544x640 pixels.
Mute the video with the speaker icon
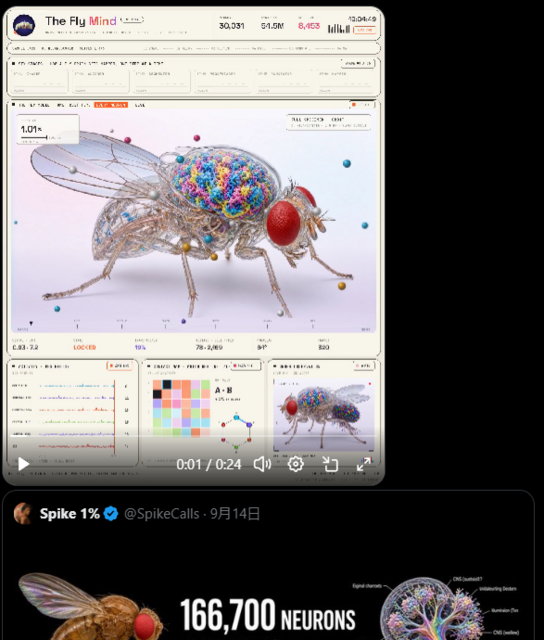(262, 464)
